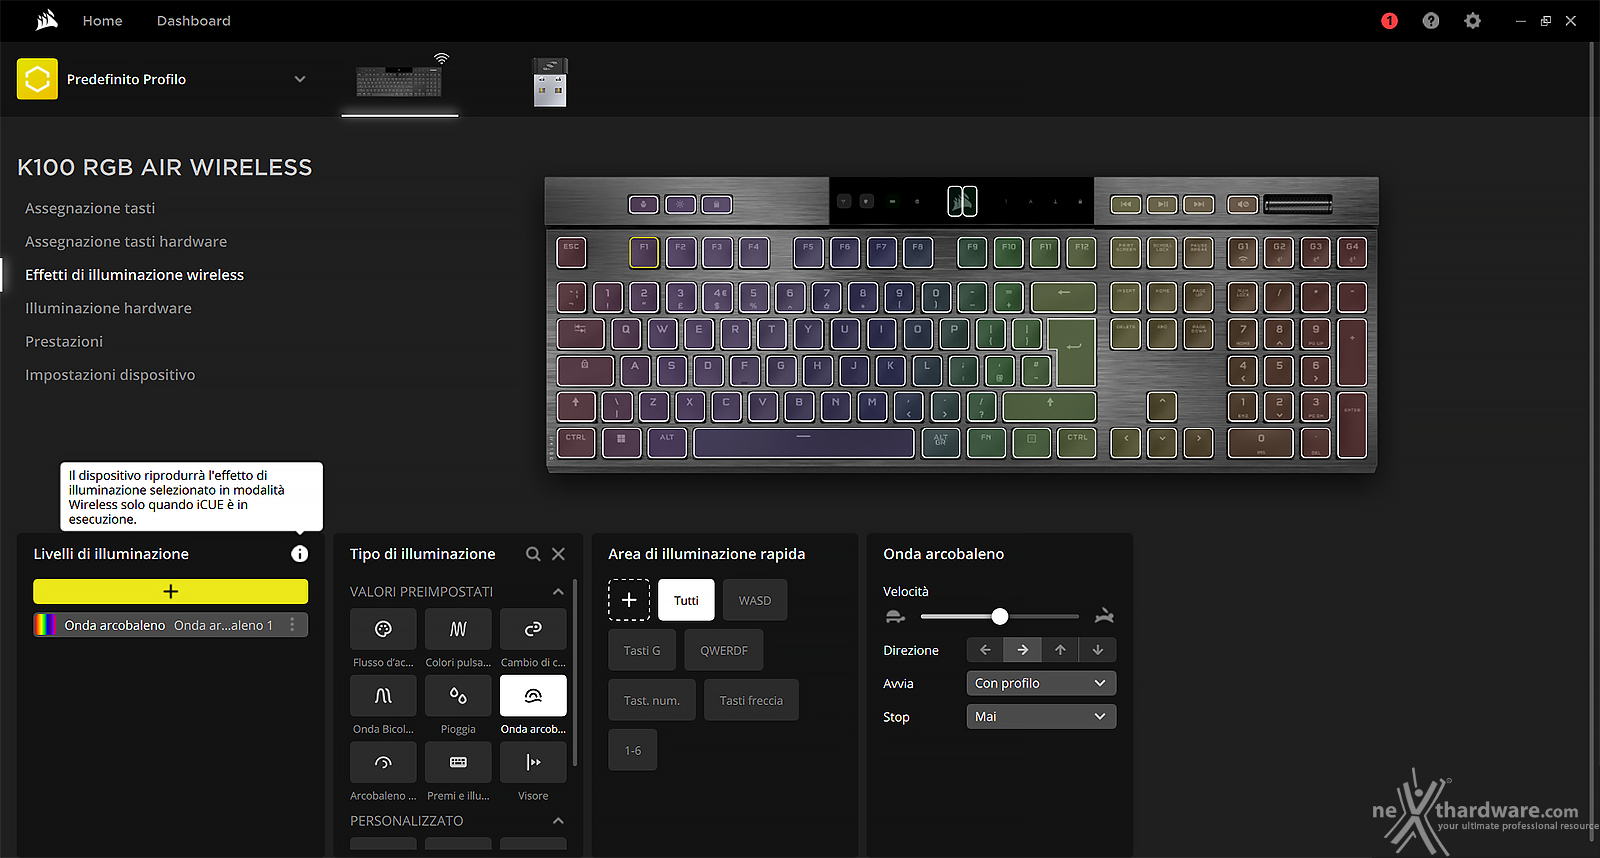Select Effetti di illuminazione wireless

coord(134,275)
